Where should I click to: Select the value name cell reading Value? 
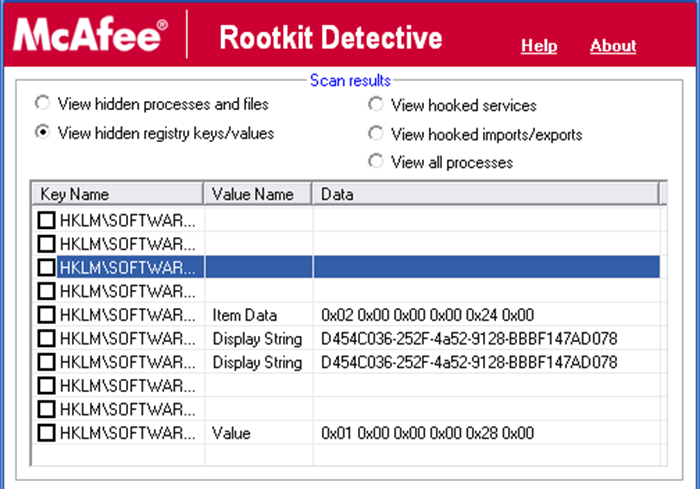[231, 433]
